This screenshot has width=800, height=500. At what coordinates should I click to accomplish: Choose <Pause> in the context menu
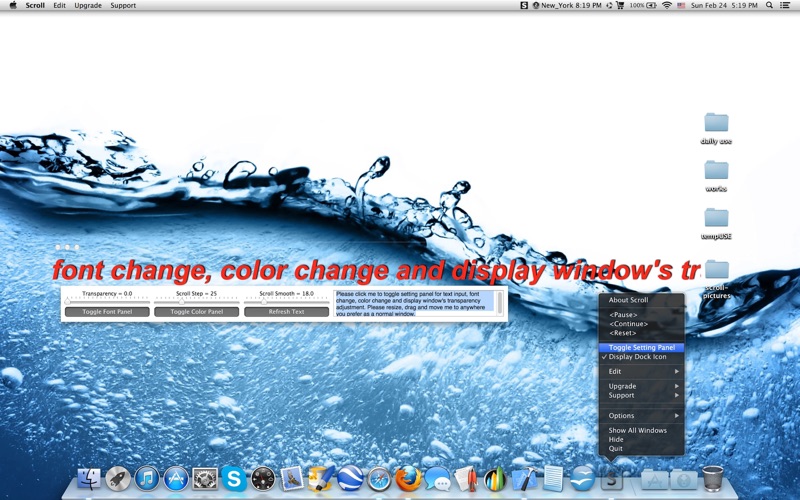[x=623, y=315]
